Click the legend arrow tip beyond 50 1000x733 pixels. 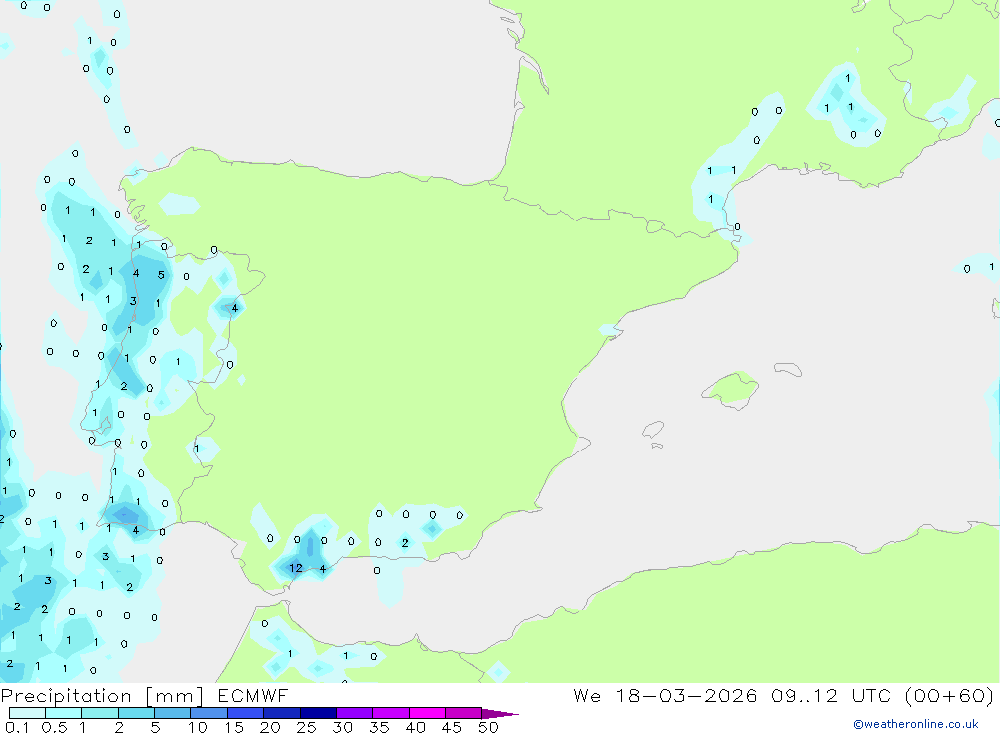pos(505,714)
